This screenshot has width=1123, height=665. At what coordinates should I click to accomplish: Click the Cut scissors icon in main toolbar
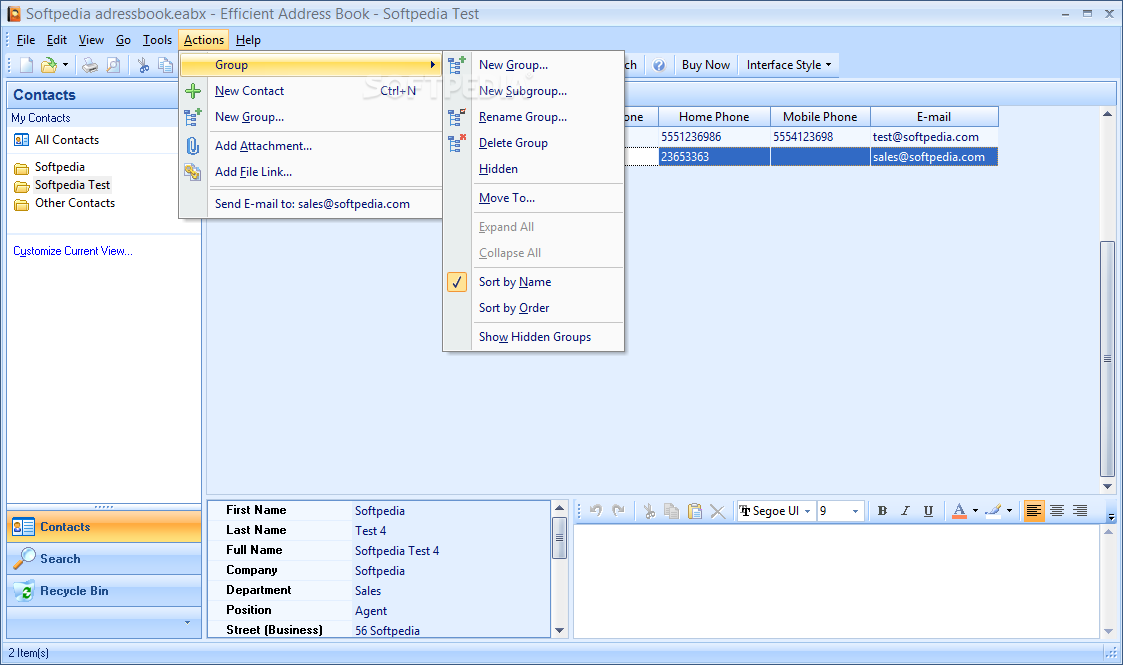tap(143, 65)
